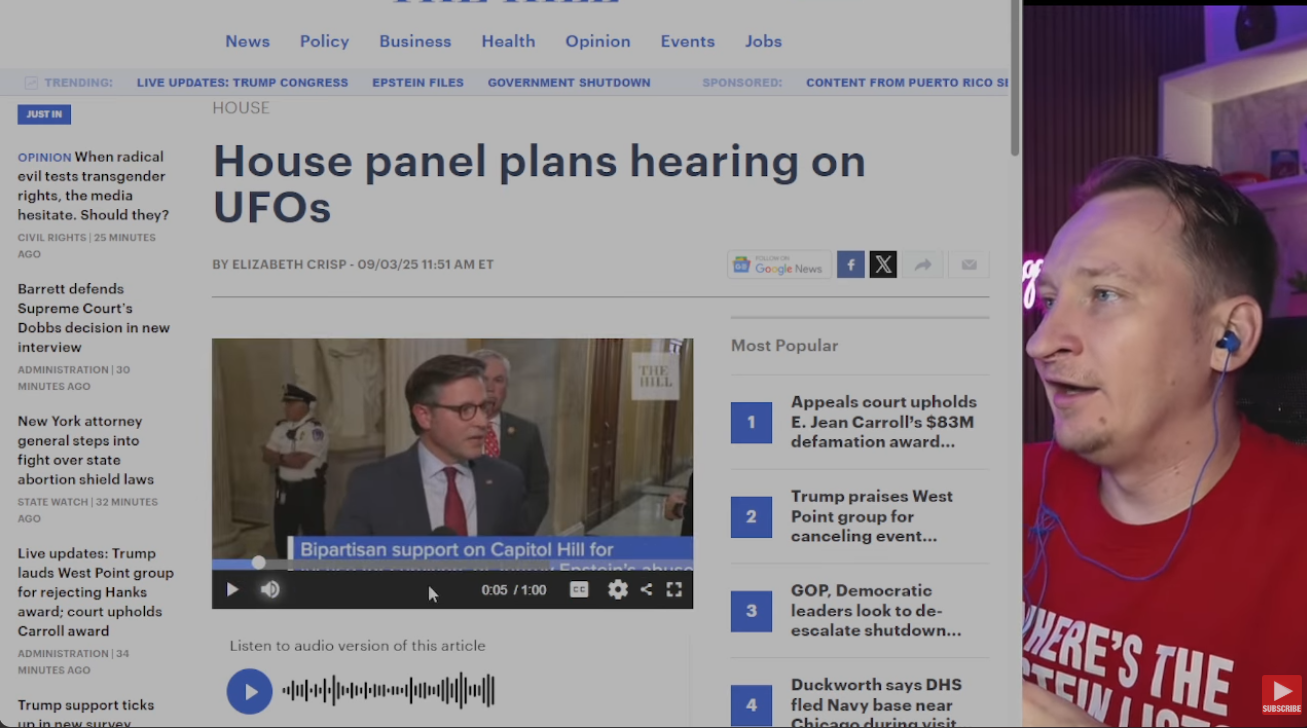1307x728 pixels.
Task: Toggle closed captions on the video
Action: pyautogui.click(x=579, y=590)
